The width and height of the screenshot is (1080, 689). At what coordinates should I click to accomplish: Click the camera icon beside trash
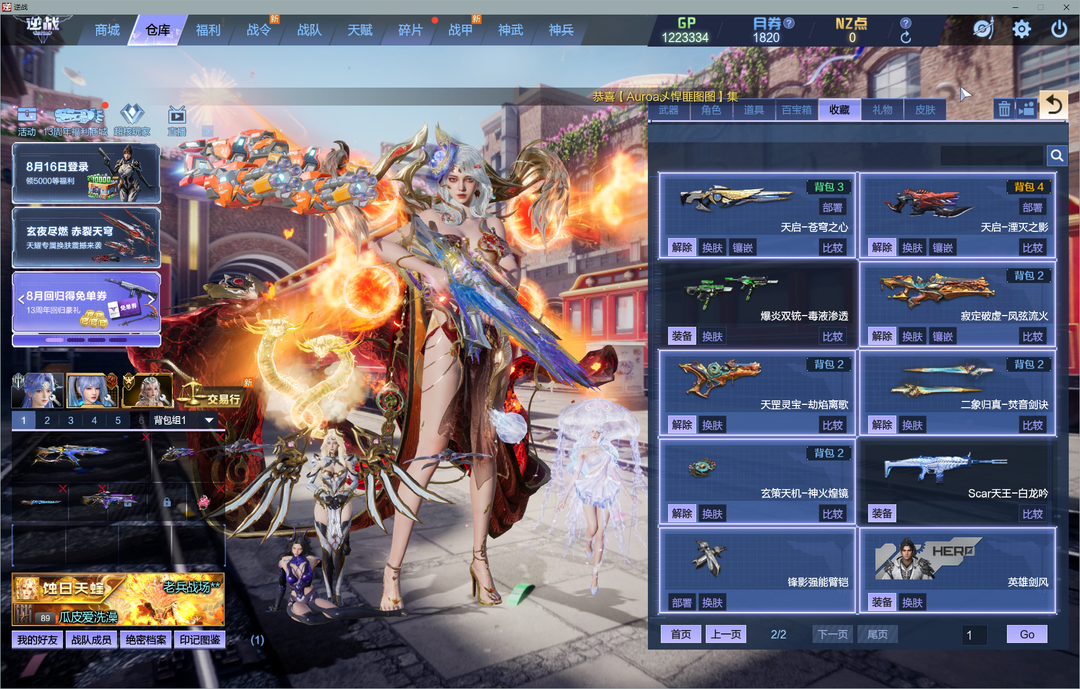pos(1026,109)
